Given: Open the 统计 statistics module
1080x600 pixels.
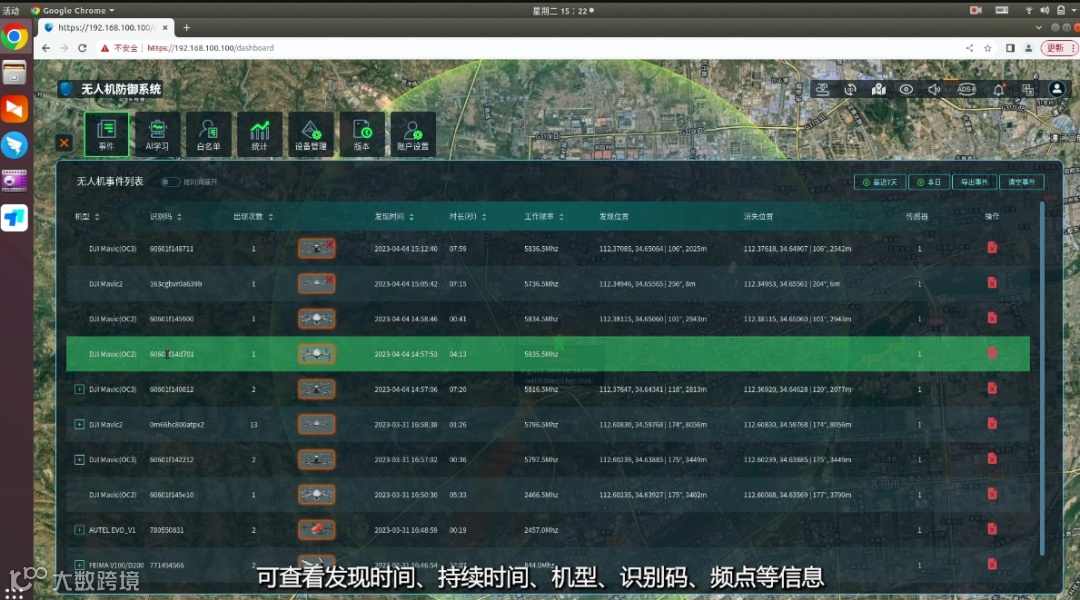Looking at the screenshot, I should point(259,134).
